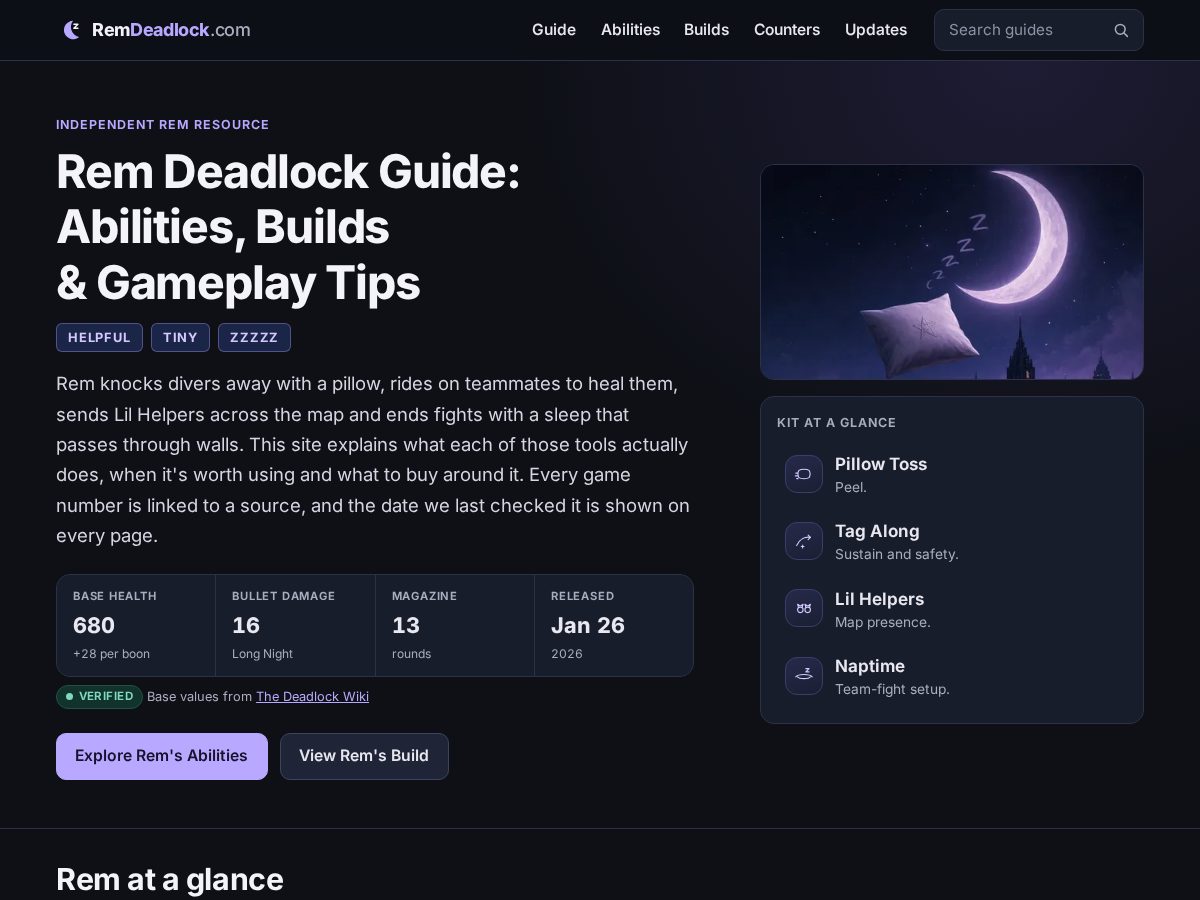Screen dimensions: 1200x900
Task: Click the Released date Jan 26
Action: tap(588, 626)
